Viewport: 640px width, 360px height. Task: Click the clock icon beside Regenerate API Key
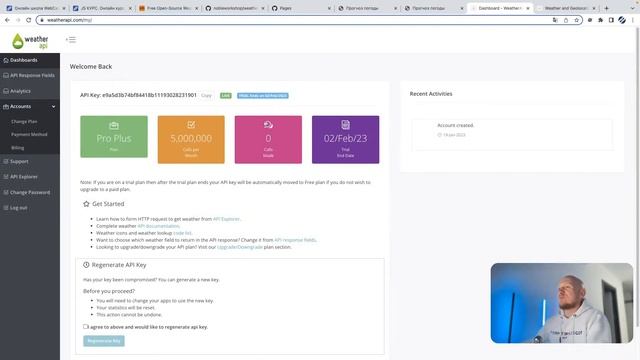[86, 265]
